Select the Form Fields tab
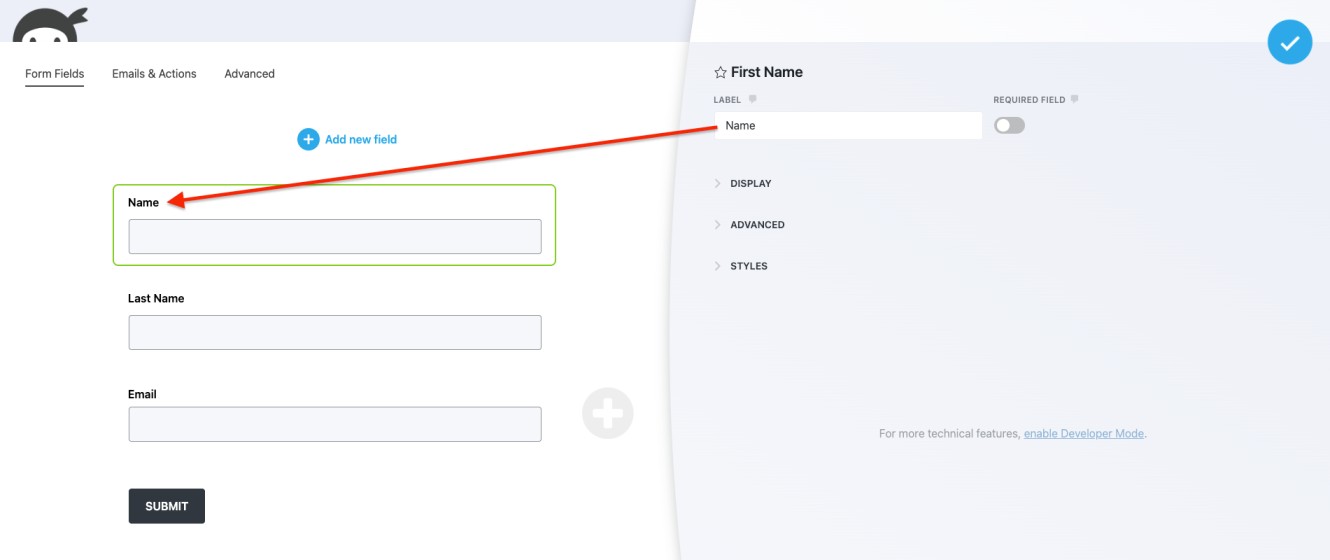The height and width of the screenshot is (560, 1330). click(x=54, y=74)
